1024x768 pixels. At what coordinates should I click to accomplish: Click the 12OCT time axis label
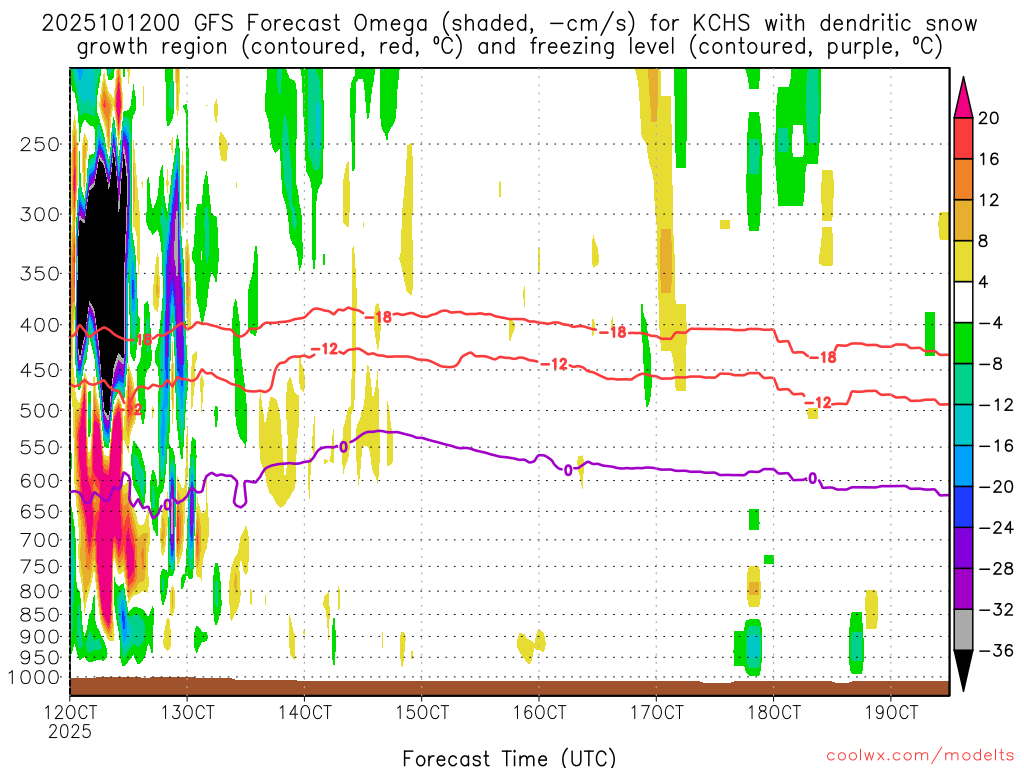click(70, 712)
